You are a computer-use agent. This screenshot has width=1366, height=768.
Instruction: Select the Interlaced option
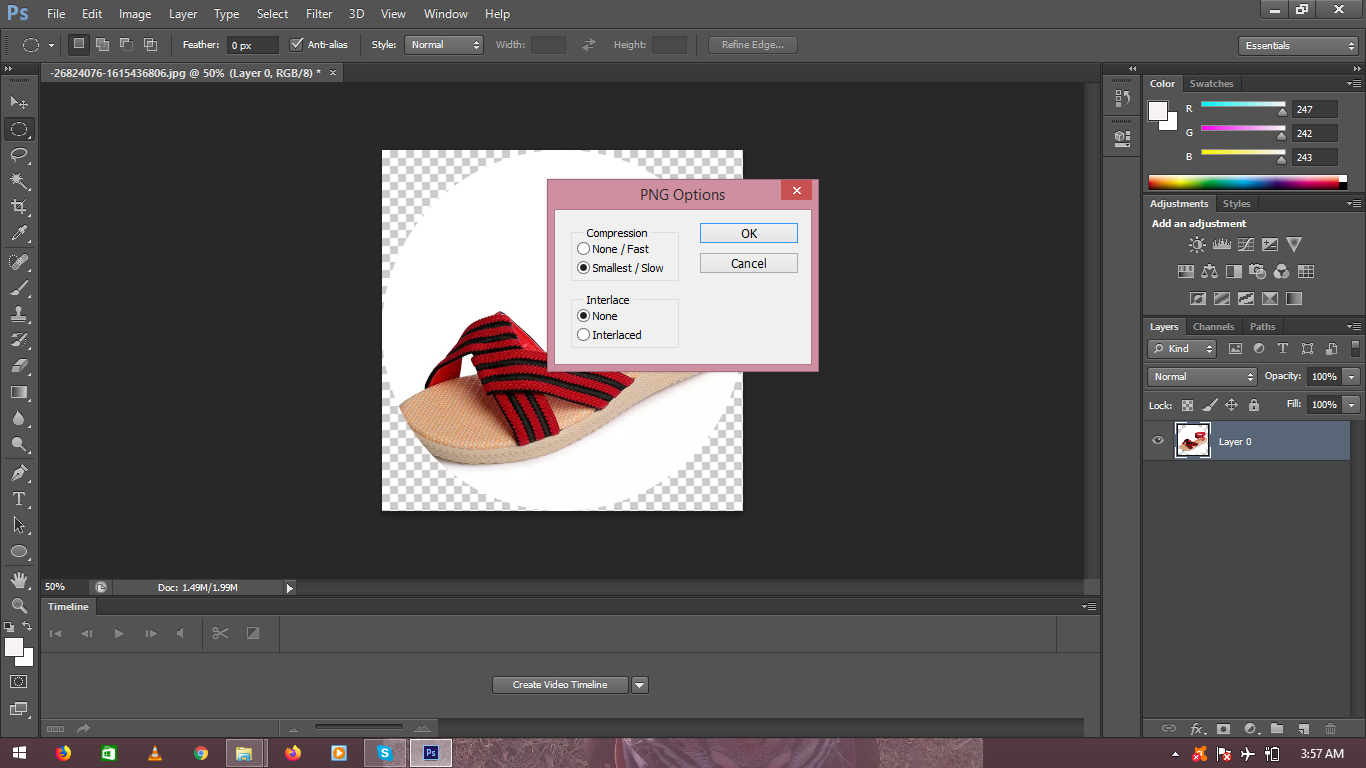[609, 335]
